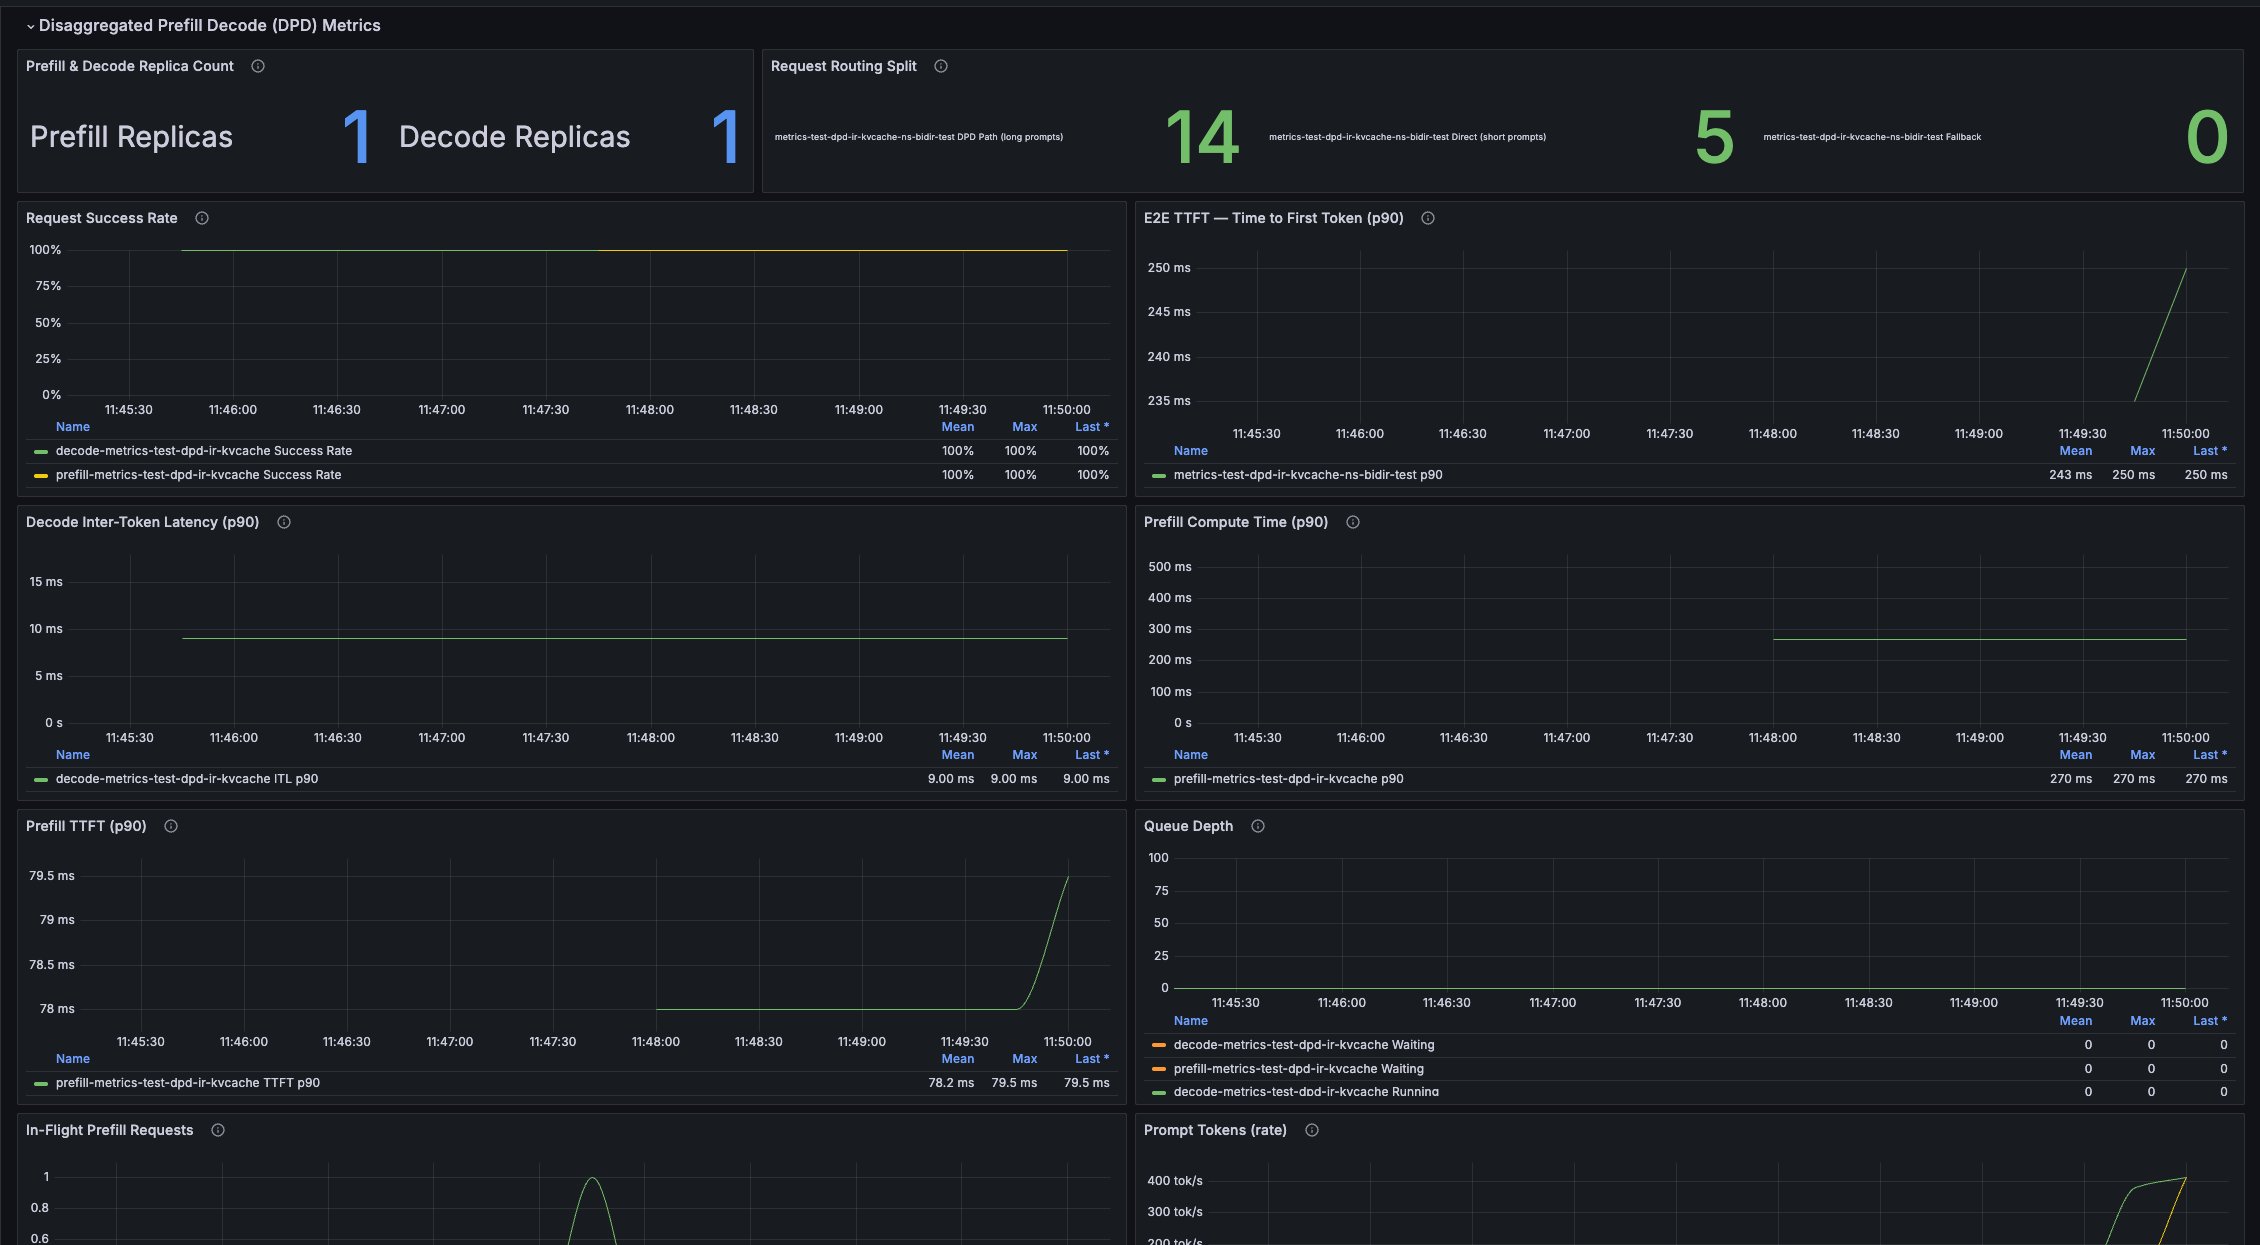The image size is (2260, 1245).
Task: Show info icon next to E2E TTFT panel
Action: [x=1428, y=218]
